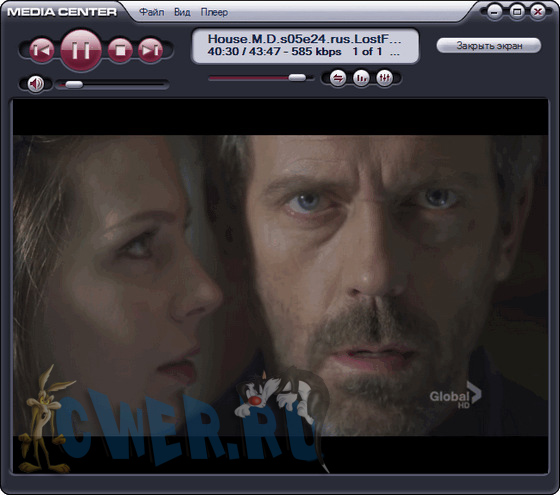This screenshot has height=495, width=560.
Task: Stop playback with the square button
Action: [120, 50]
